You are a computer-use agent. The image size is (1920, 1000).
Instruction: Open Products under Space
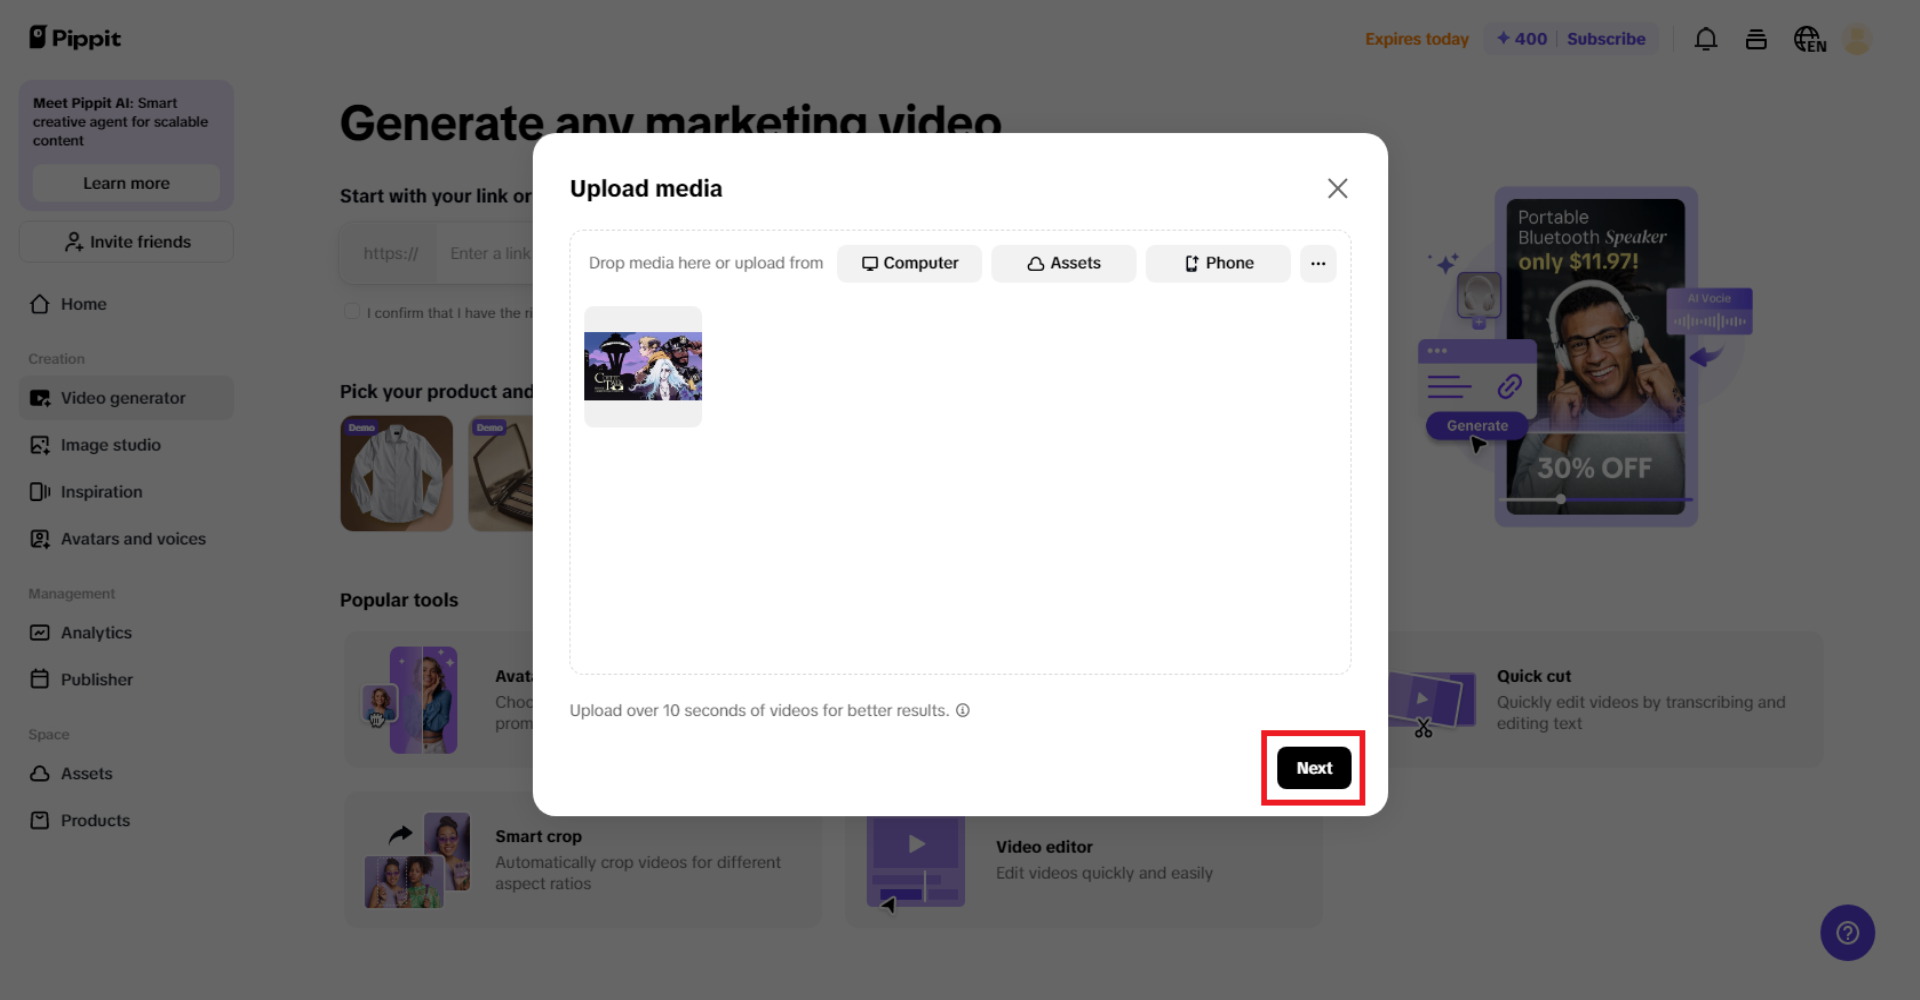click(95, 820)
